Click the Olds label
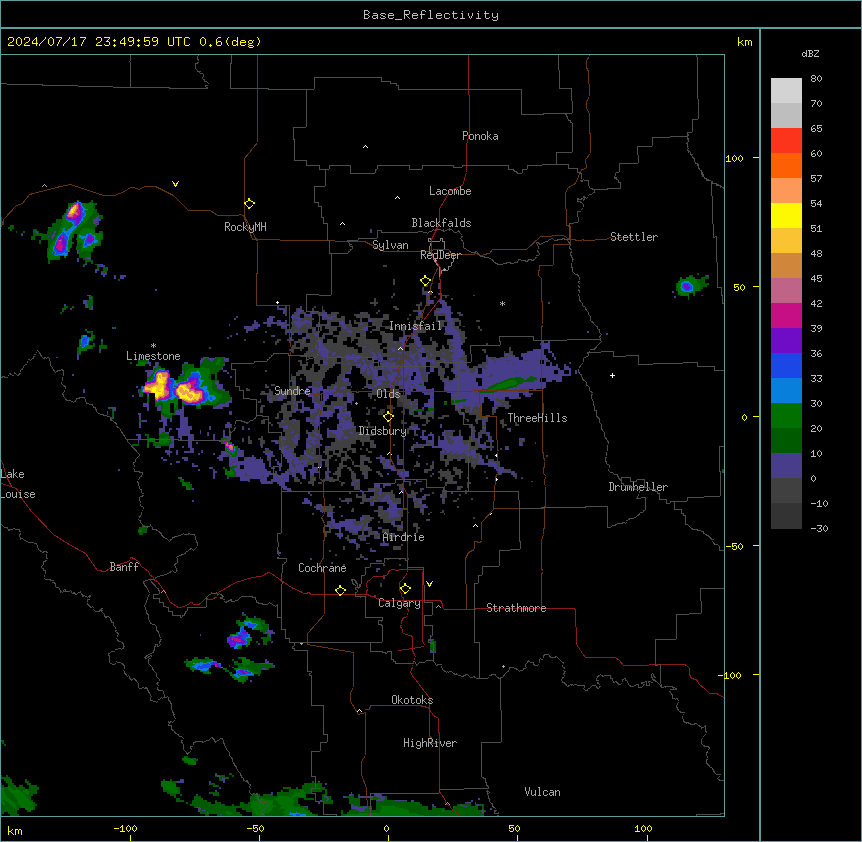Screen dimensions: 862x842 [388, 394]
